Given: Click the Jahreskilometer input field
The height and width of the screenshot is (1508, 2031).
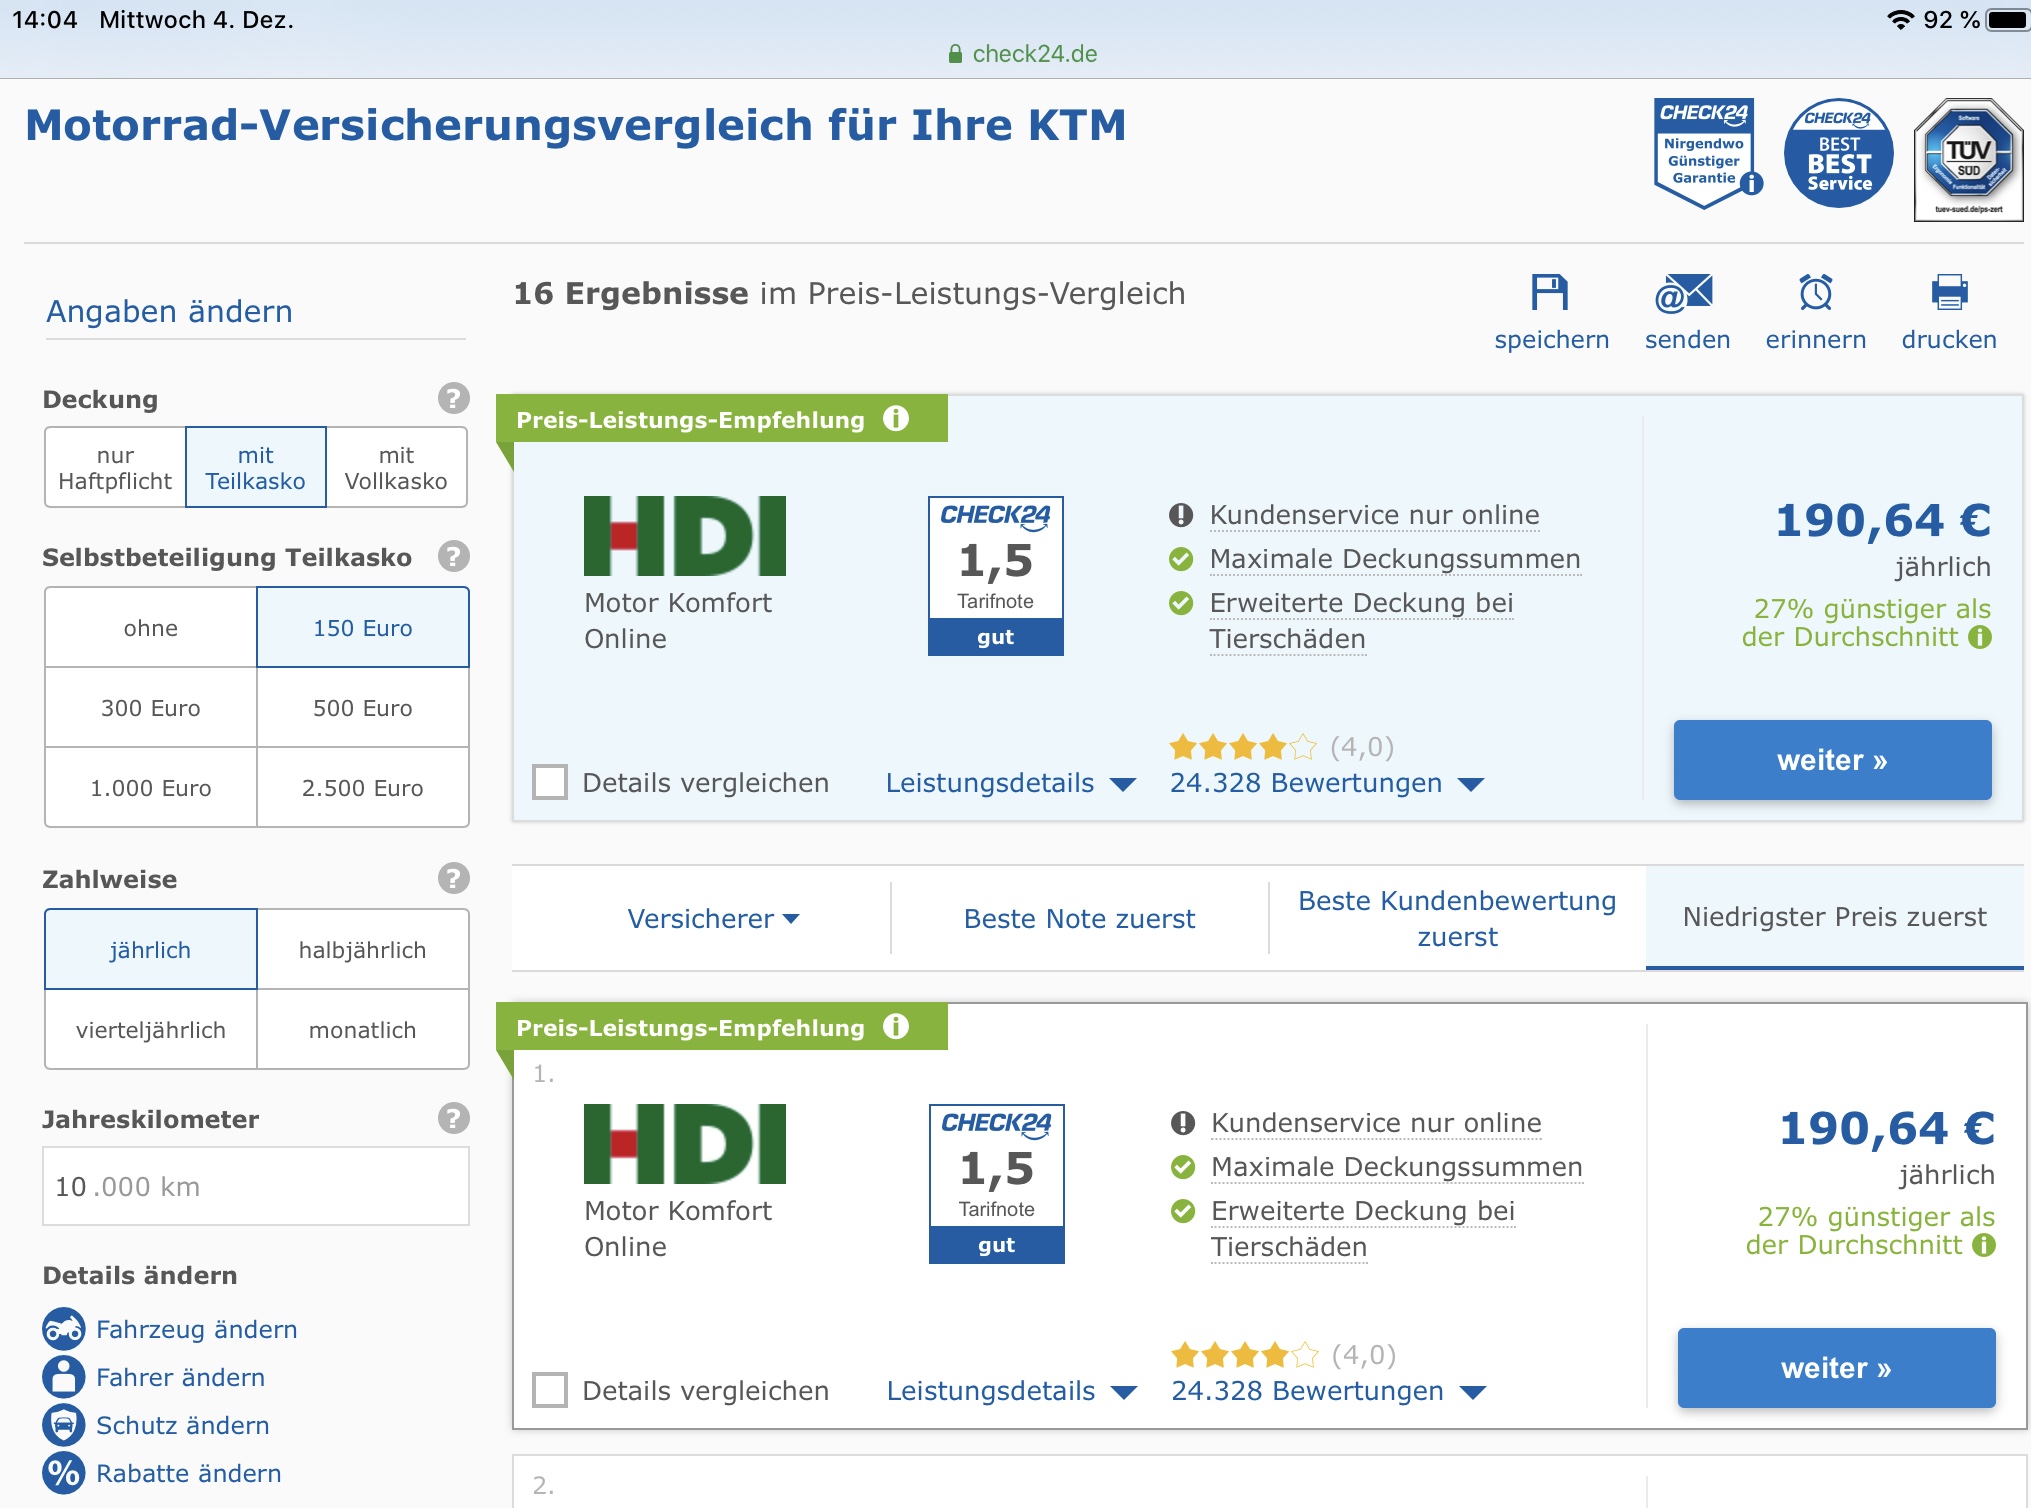Looking at the screenshot, I should coord(256,1187).
